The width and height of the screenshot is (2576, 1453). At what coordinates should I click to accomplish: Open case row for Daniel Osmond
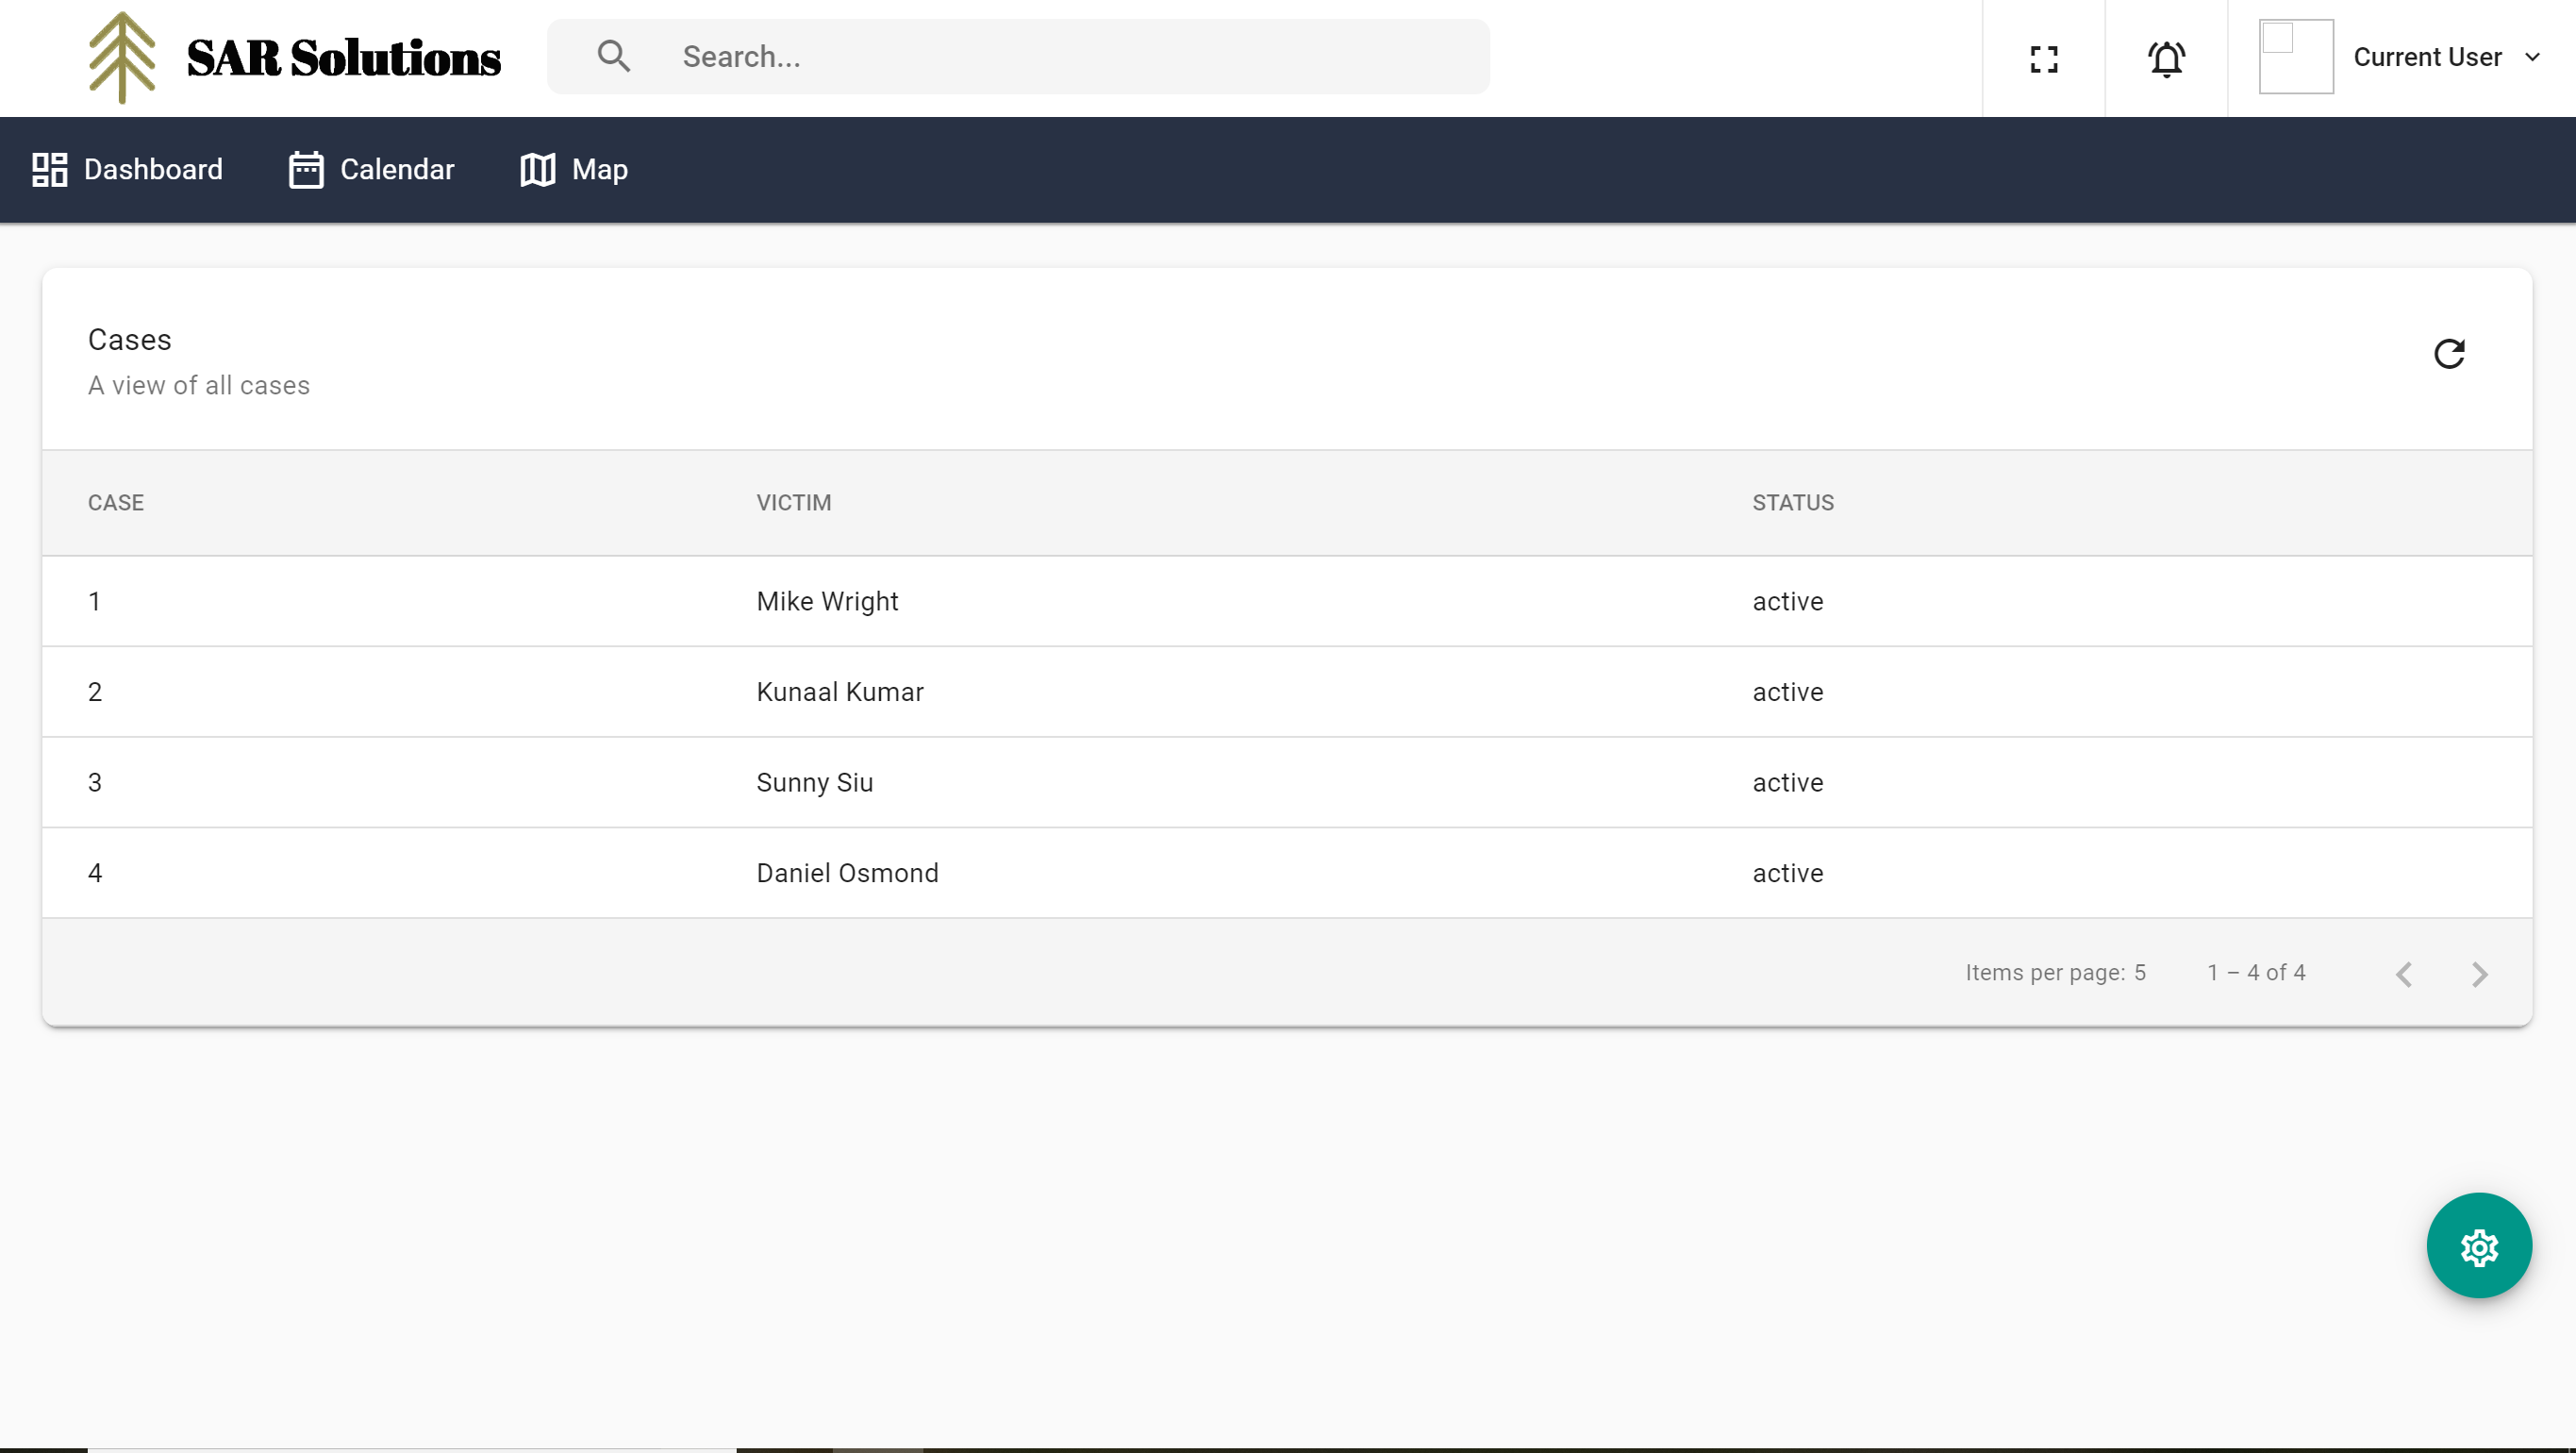pos(846,873)
